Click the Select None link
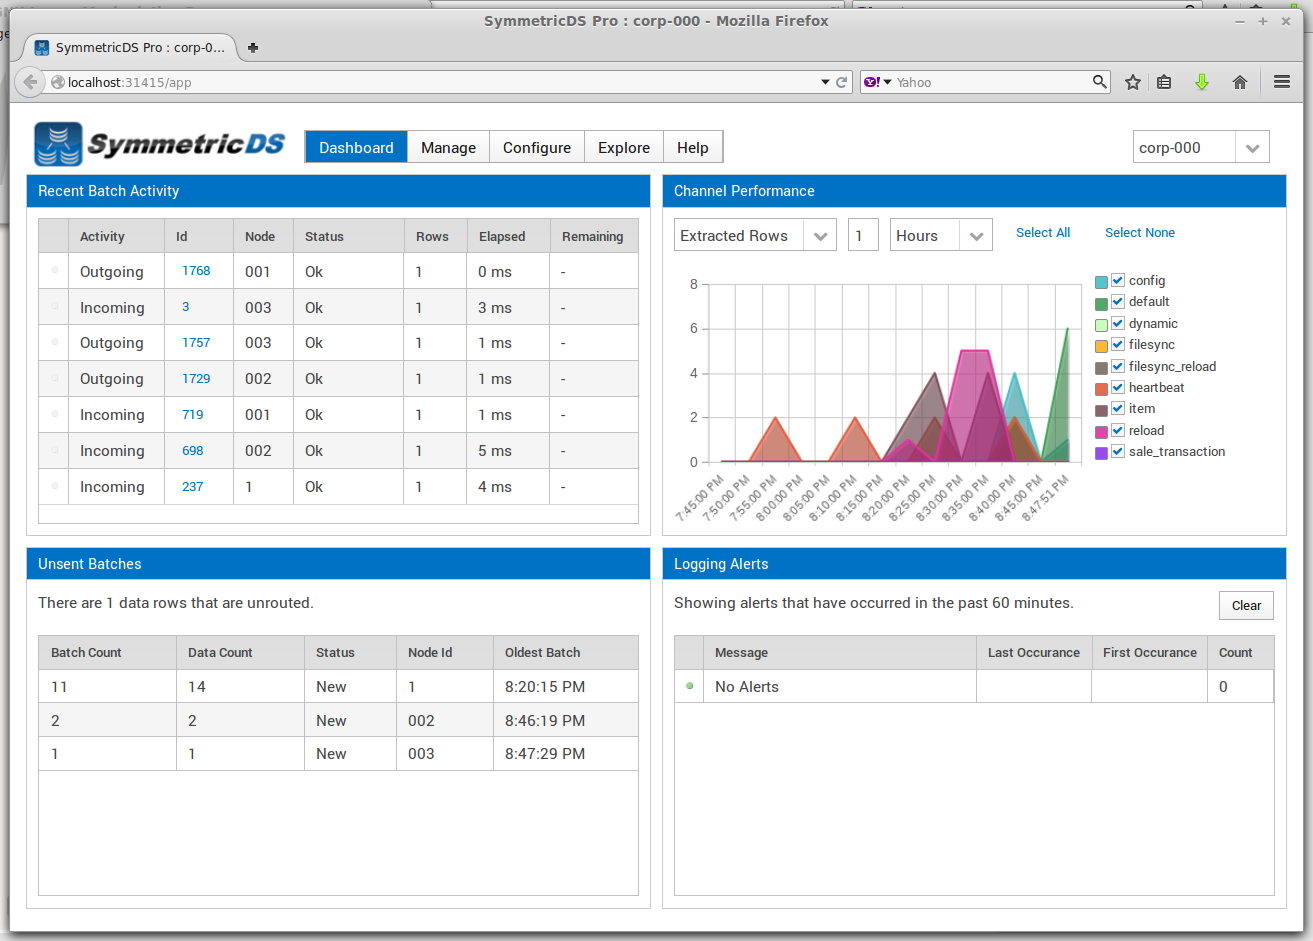Image resolution: width=1313 pixels, height=941 pixels. [x=1139, y=233]
